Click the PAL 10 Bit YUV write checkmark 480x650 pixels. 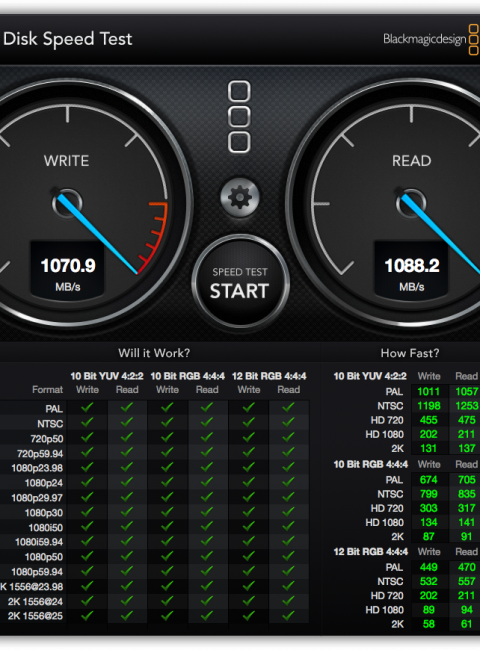87,408
